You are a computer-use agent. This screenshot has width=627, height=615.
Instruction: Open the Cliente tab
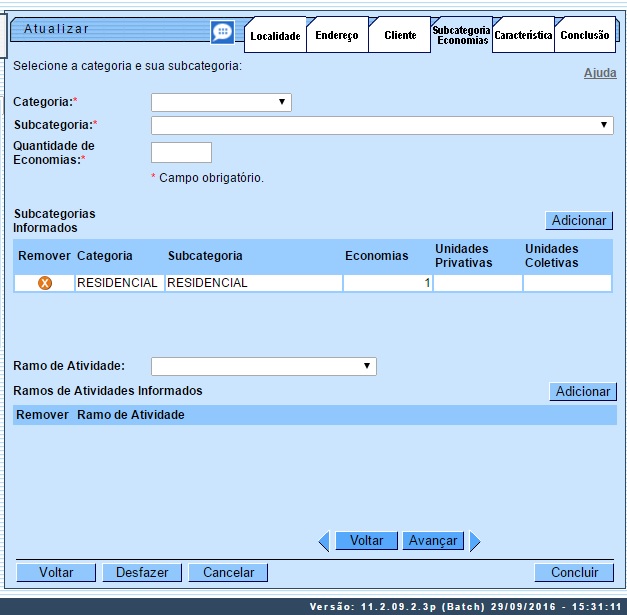tap(400, 35)
